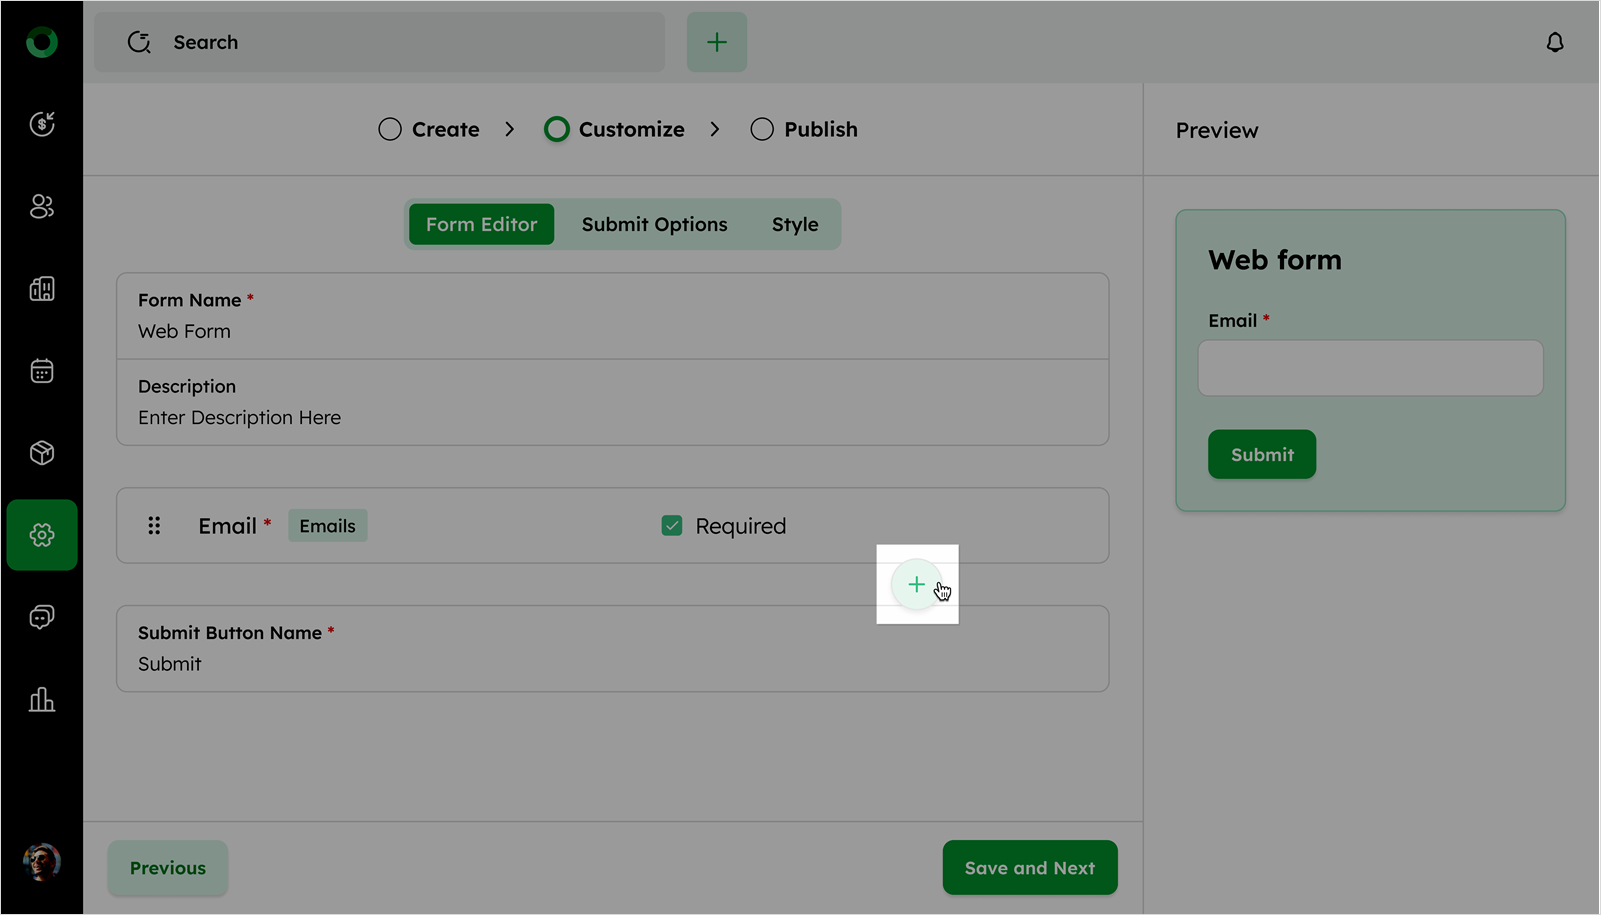
Task: Click the chevron after Customize step
Action: click(715, 130)
